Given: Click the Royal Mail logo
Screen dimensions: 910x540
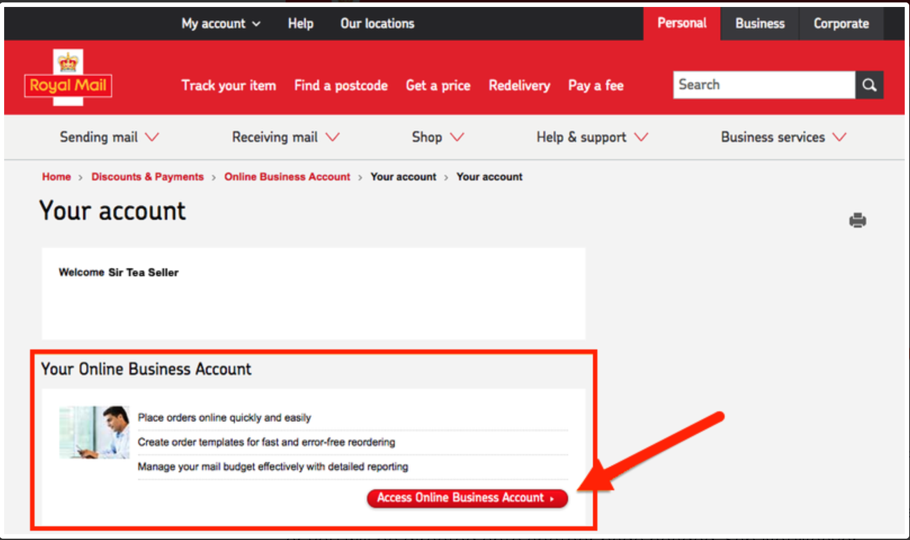Looking at the screenshot, I should click(68, 78).
